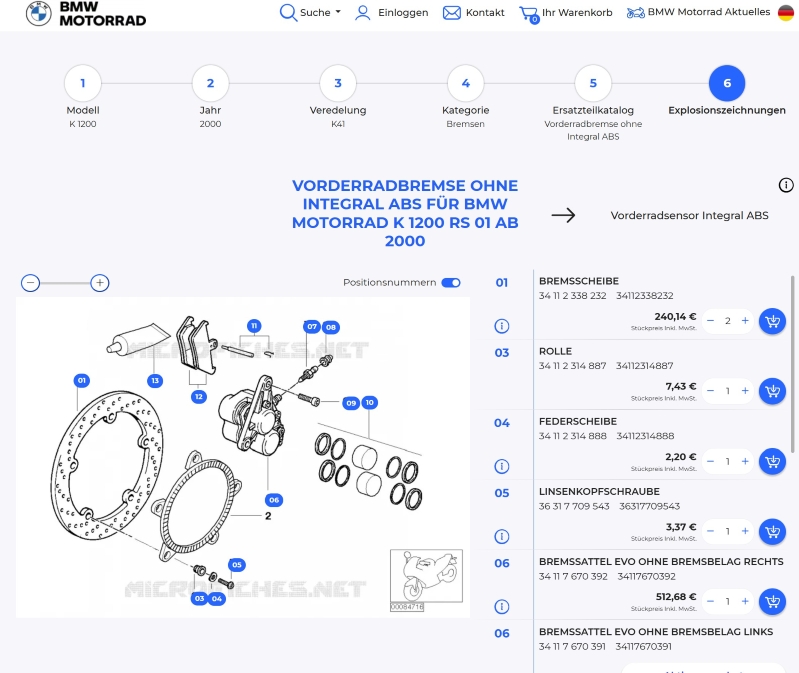Image resolution: width=799 pixels, height=673 pixels.
Task: Click the diagram zoom slider track
Action: [65, 283]
